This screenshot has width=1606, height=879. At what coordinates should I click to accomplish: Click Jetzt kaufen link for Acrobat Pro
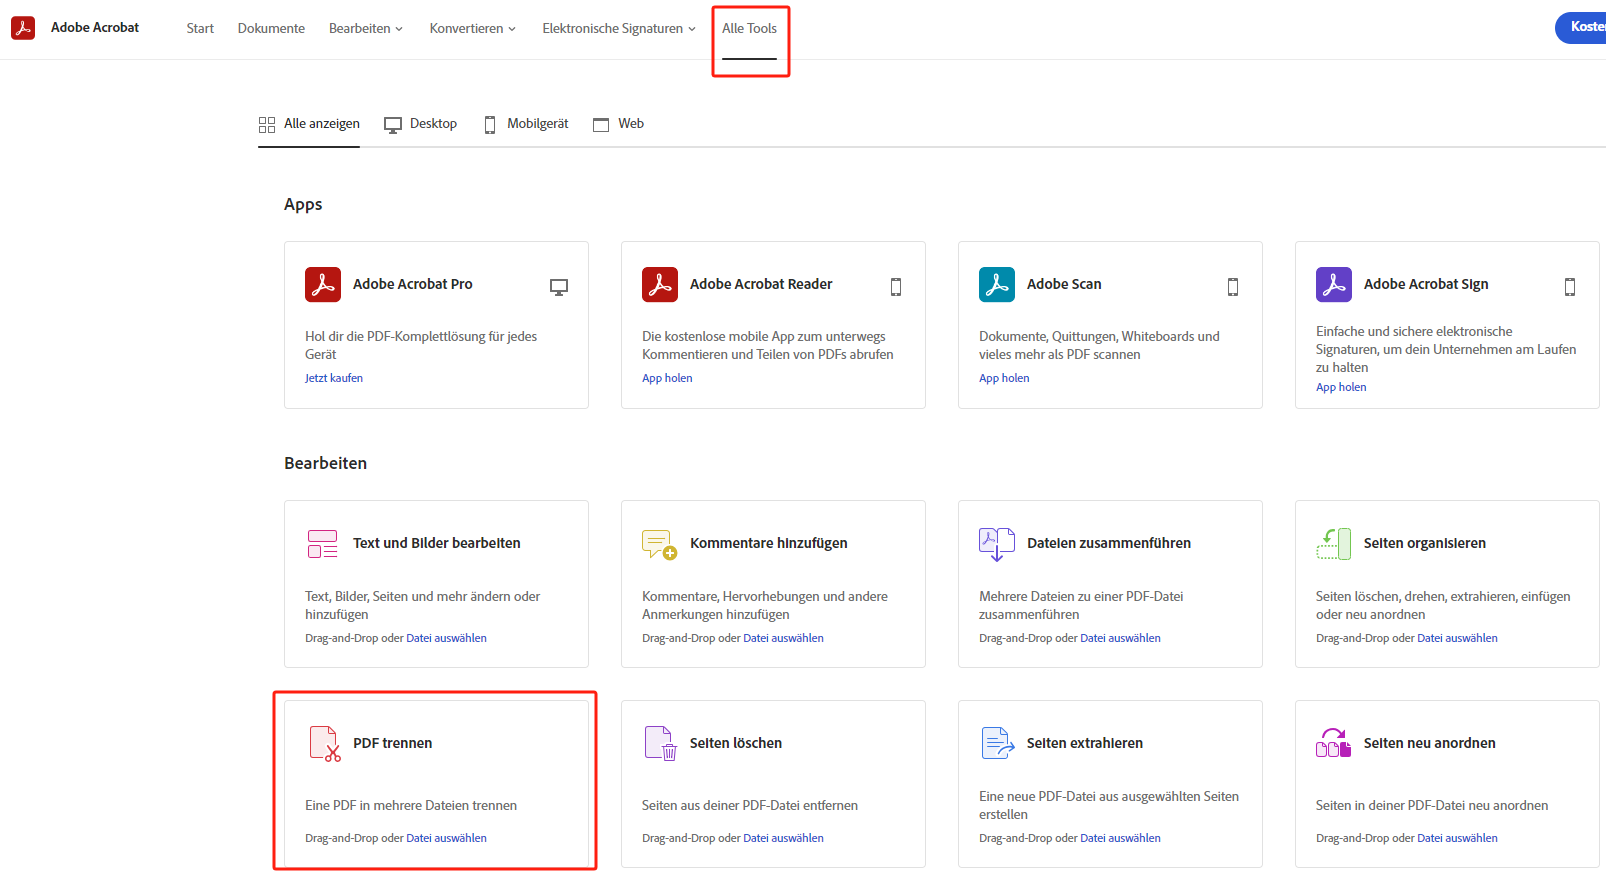[x=334, y=378]
